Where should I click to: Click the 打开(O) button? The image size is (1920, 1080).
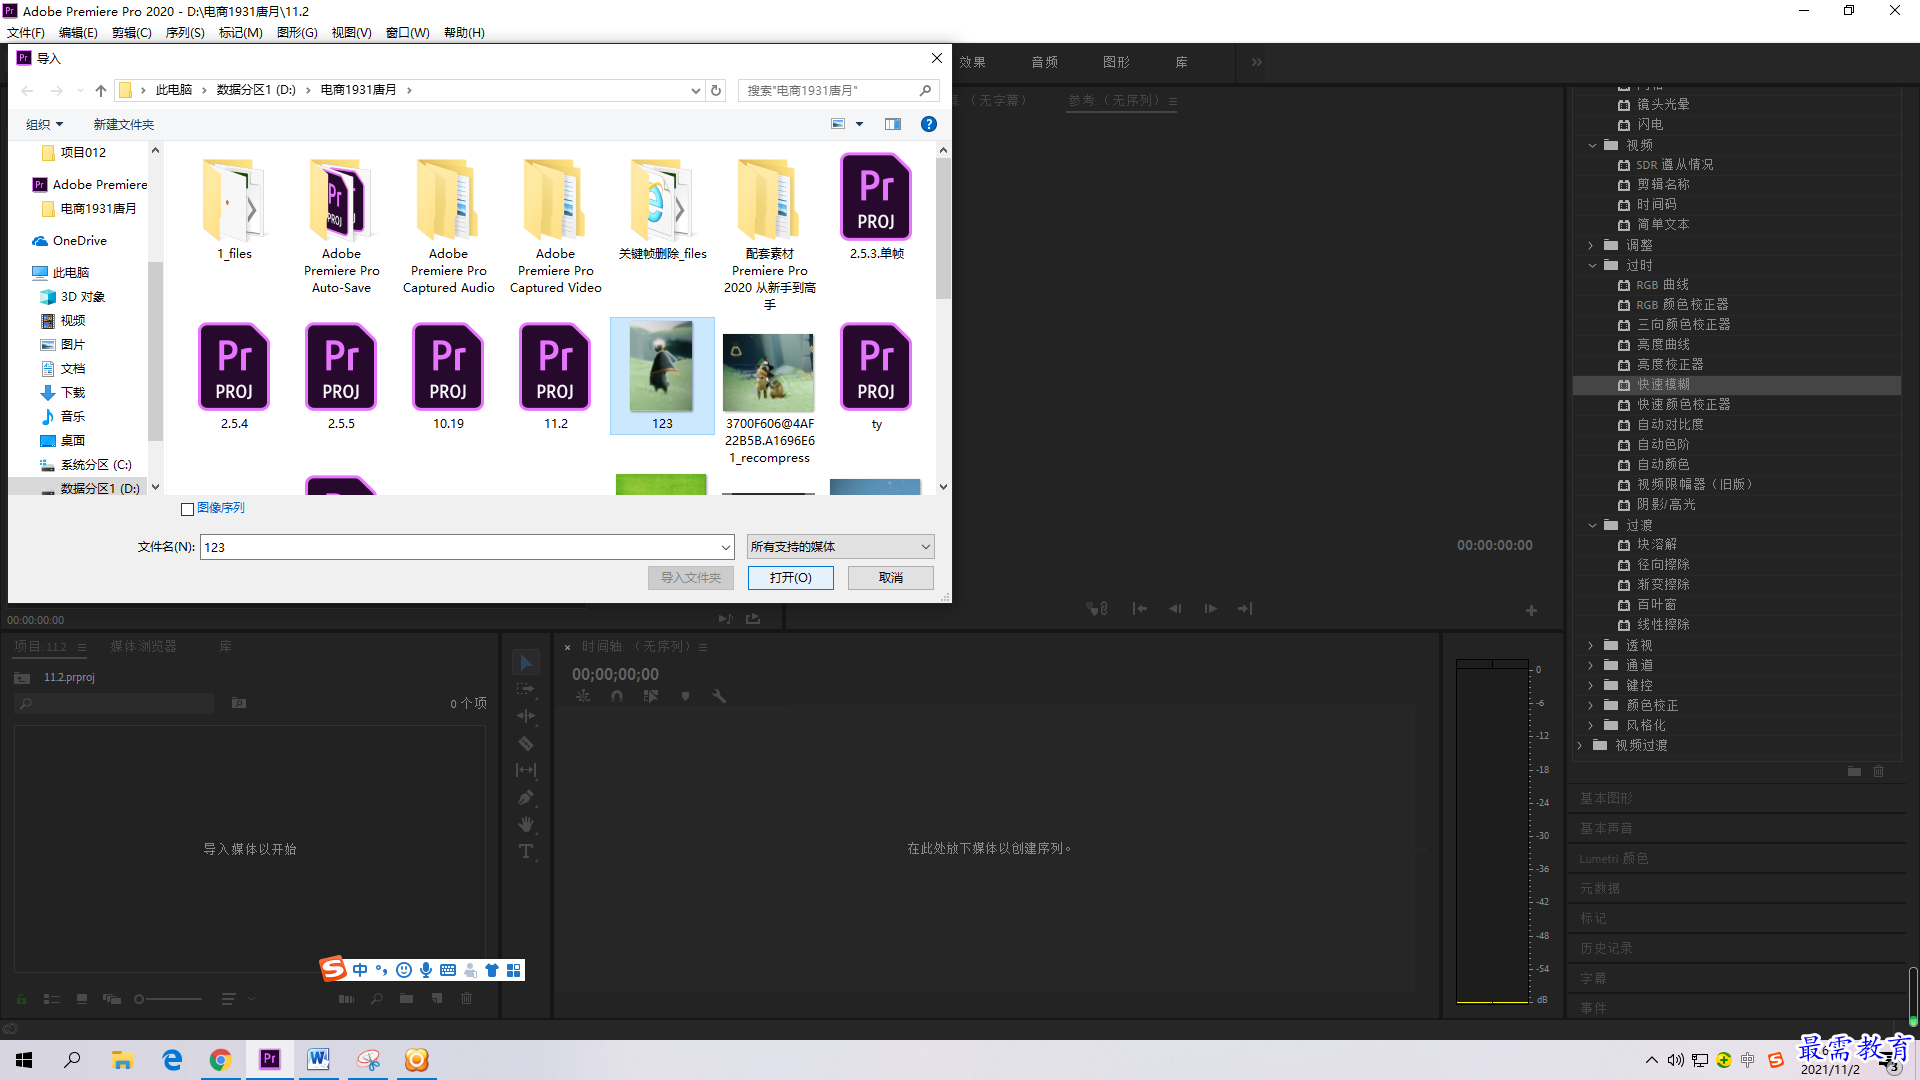tap(790, 578)
